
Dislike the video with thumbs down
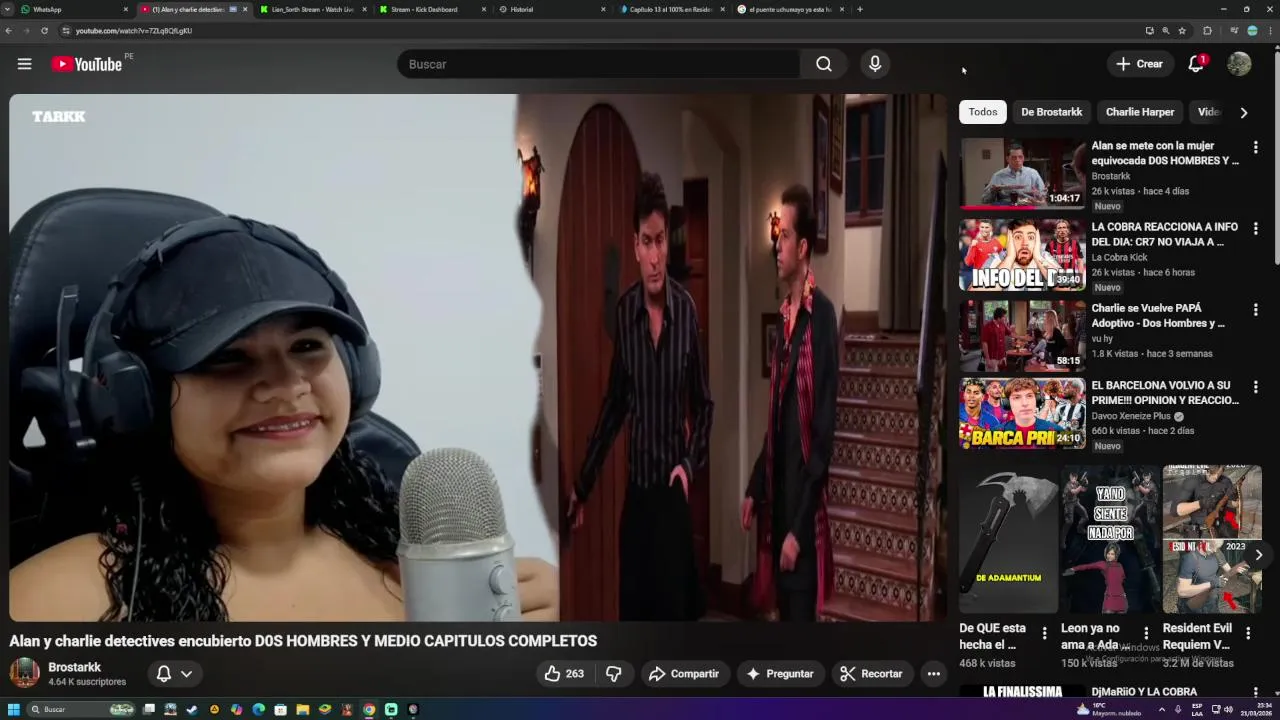pos(614,674)
